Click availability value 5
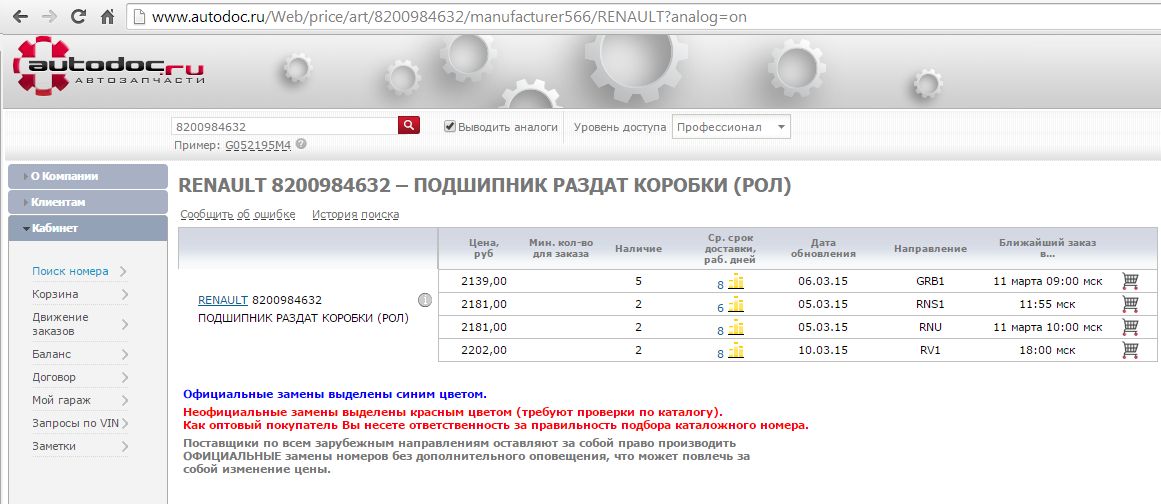 pyautogui.click(x=638, y=281)
